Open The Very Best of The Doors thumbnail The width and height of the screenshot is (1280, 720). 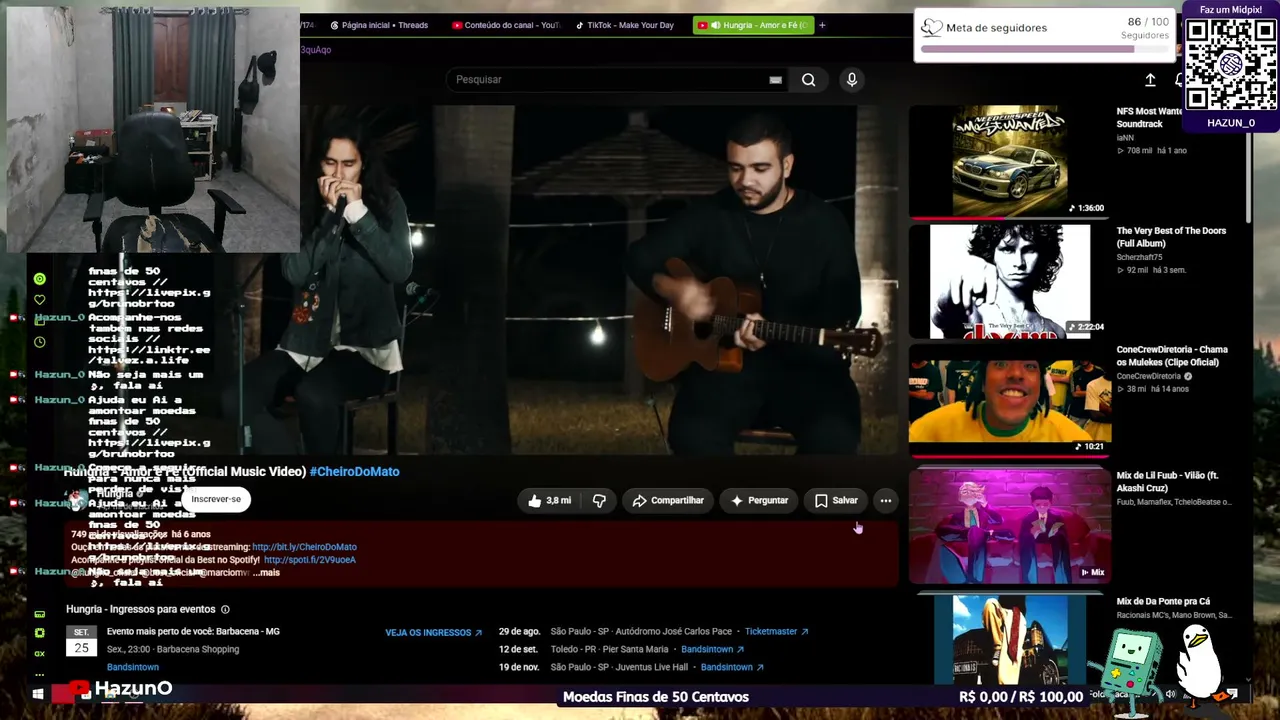[x=1010, y=281]
